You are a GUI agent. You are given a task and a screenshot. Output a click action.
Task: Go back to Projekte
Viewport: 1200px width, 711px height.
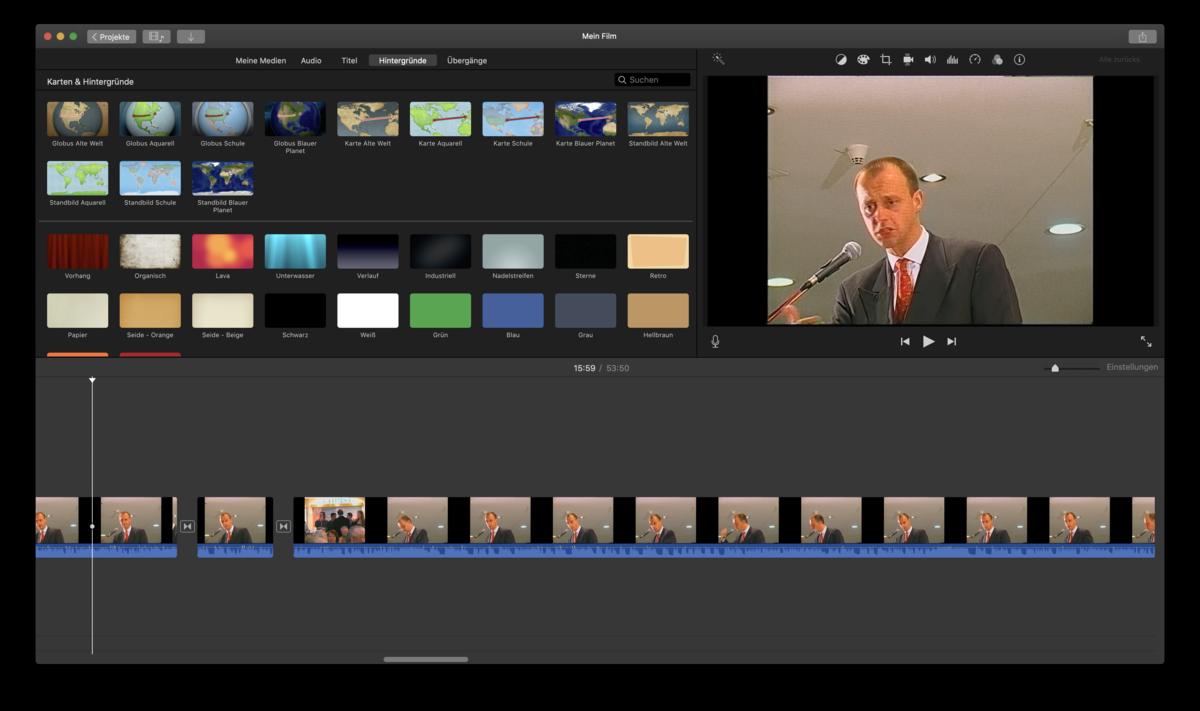112,37
